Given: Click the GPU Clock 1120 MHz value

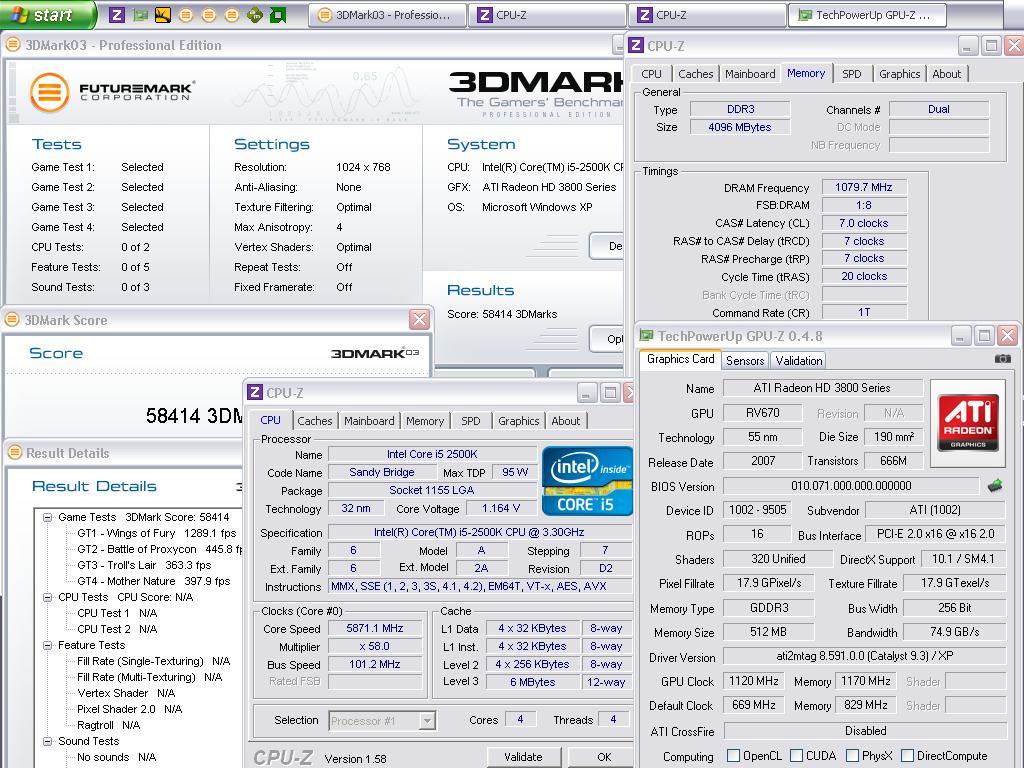Looking at the screenshot, I should [754, 681].
